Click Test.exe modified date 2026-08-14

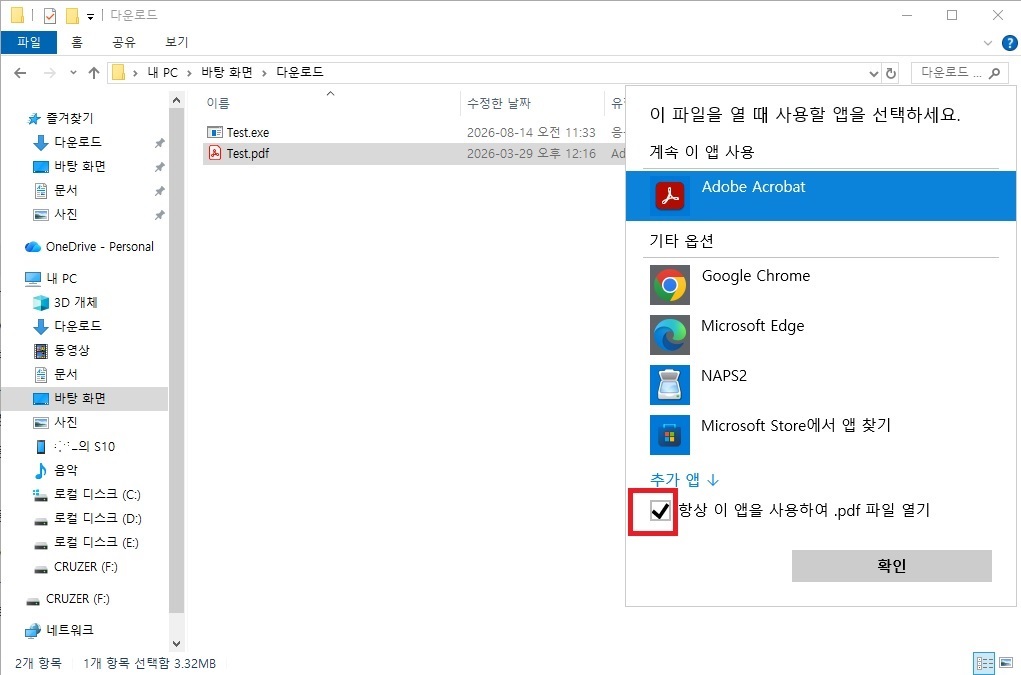coord(531,132)
